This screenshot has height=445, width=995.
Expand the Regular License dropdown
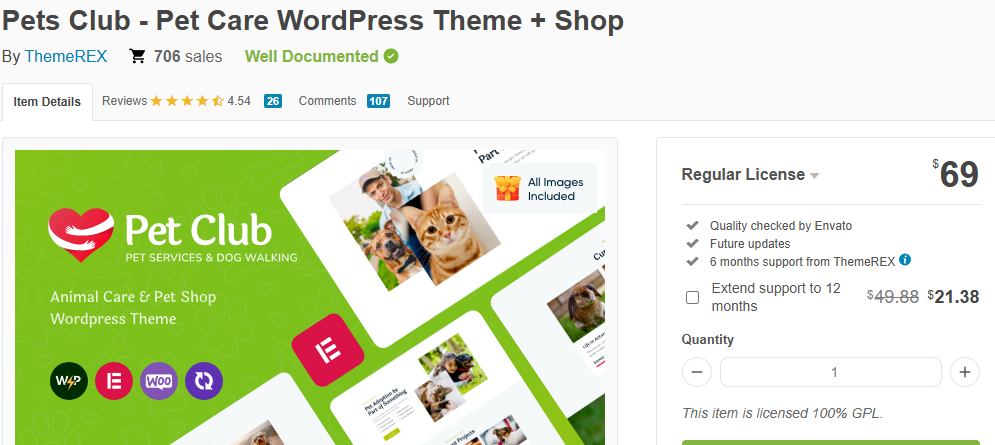(x=750, y=175)
